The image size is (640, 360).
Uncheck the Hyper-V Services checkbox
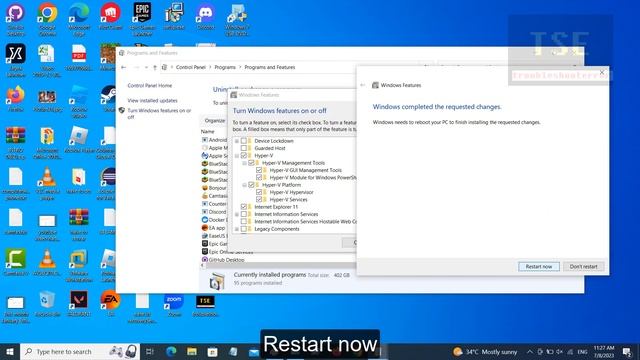tap(259, 200)
